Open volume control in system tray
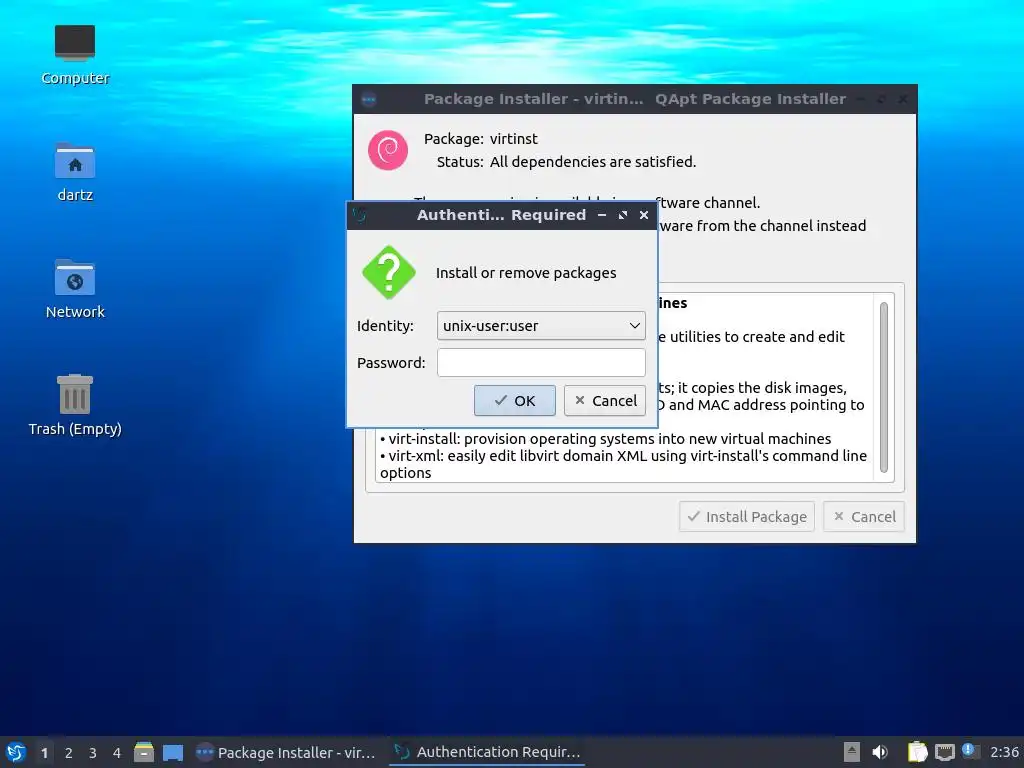The width and height of the screenshot is (1024, 768). 880,752
